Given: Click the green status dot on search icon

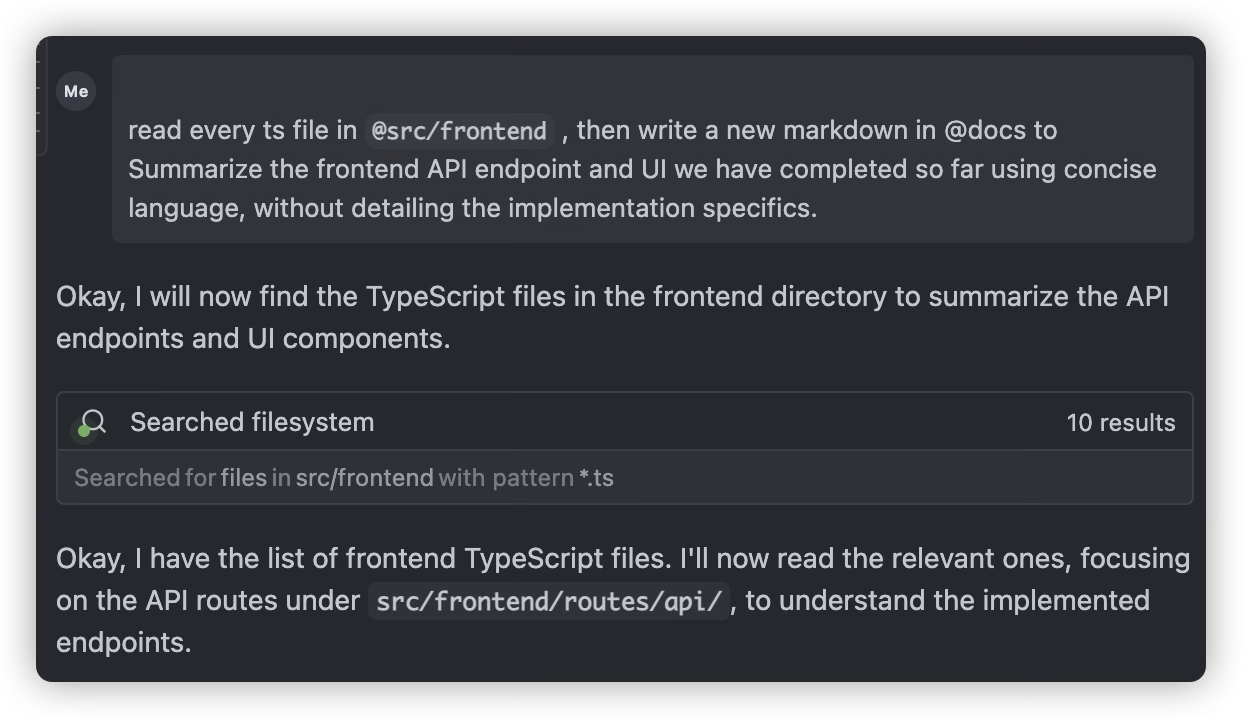Looking at the screenshot, I should tap(84, 431).
